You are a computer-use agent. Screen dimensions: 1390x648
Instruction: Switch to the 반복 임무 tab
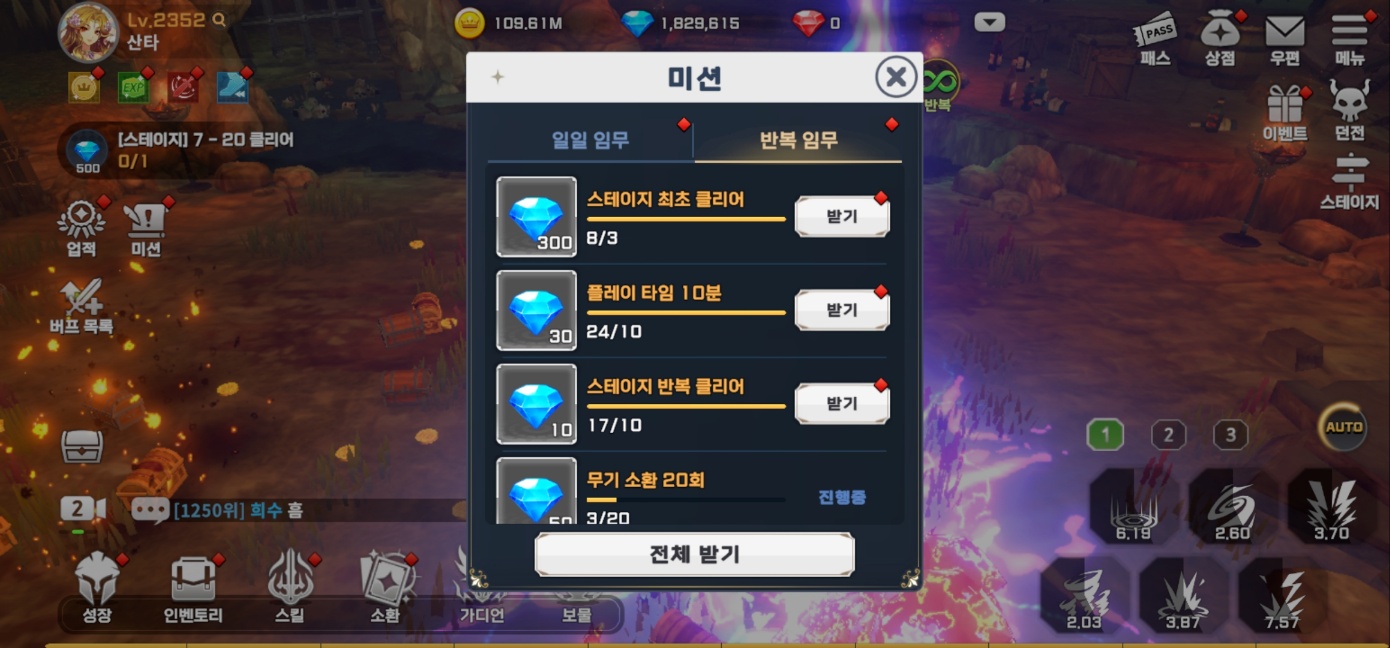[798, 140]
